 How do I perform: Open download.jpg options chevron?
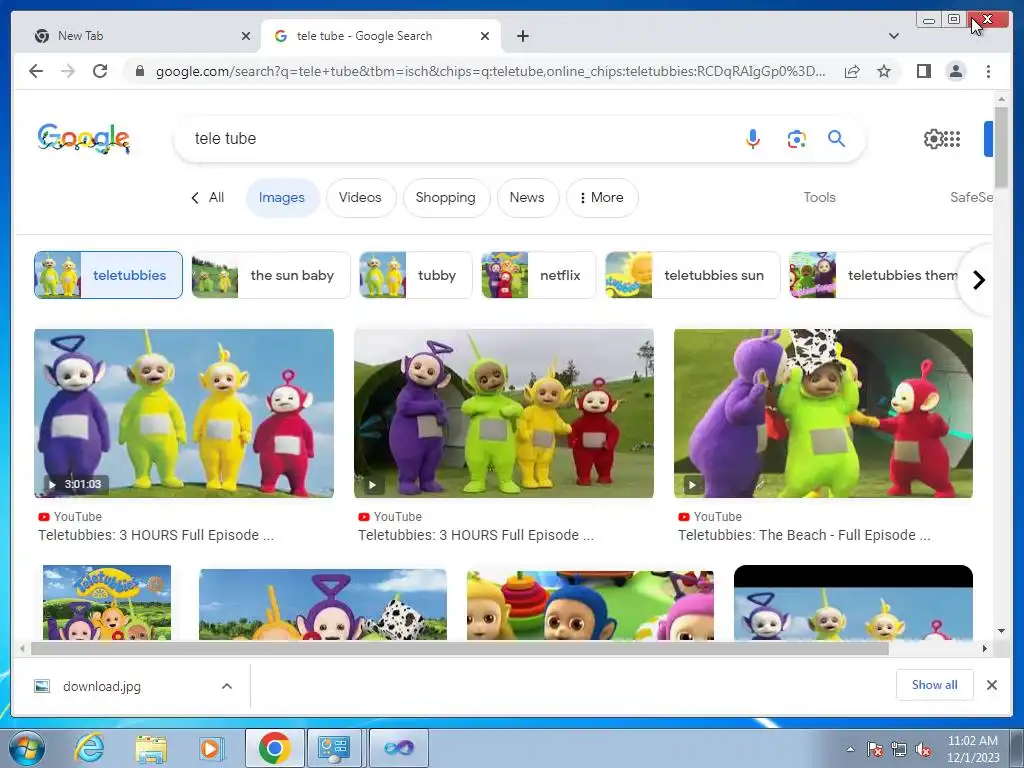(x=227, y=686)
